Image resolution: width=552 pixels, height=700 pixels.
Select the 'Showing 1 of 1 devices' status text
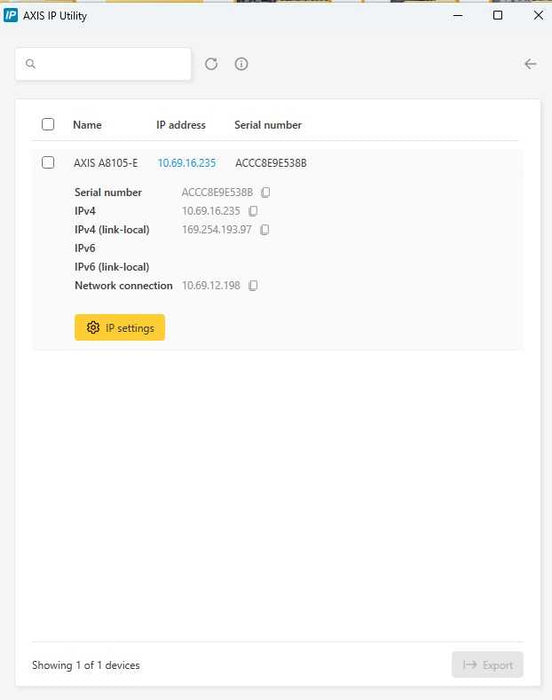click(x=86, y=665)
